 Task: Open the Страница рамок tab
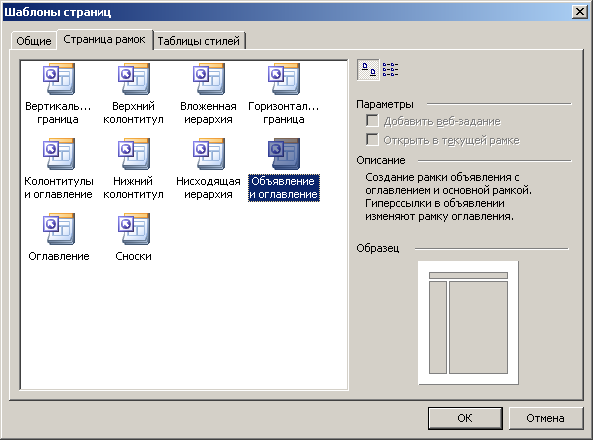104,39
